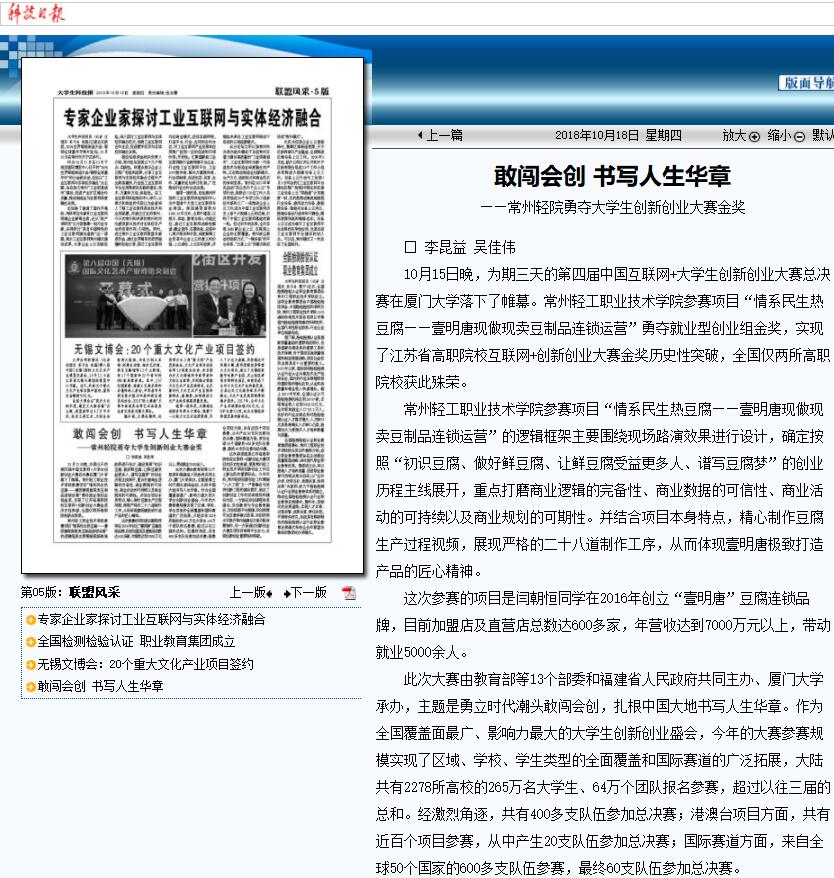This screenshot has height=878, width=834.
Task: Click paragraph starting 10月15日晚
Action: 603,328
